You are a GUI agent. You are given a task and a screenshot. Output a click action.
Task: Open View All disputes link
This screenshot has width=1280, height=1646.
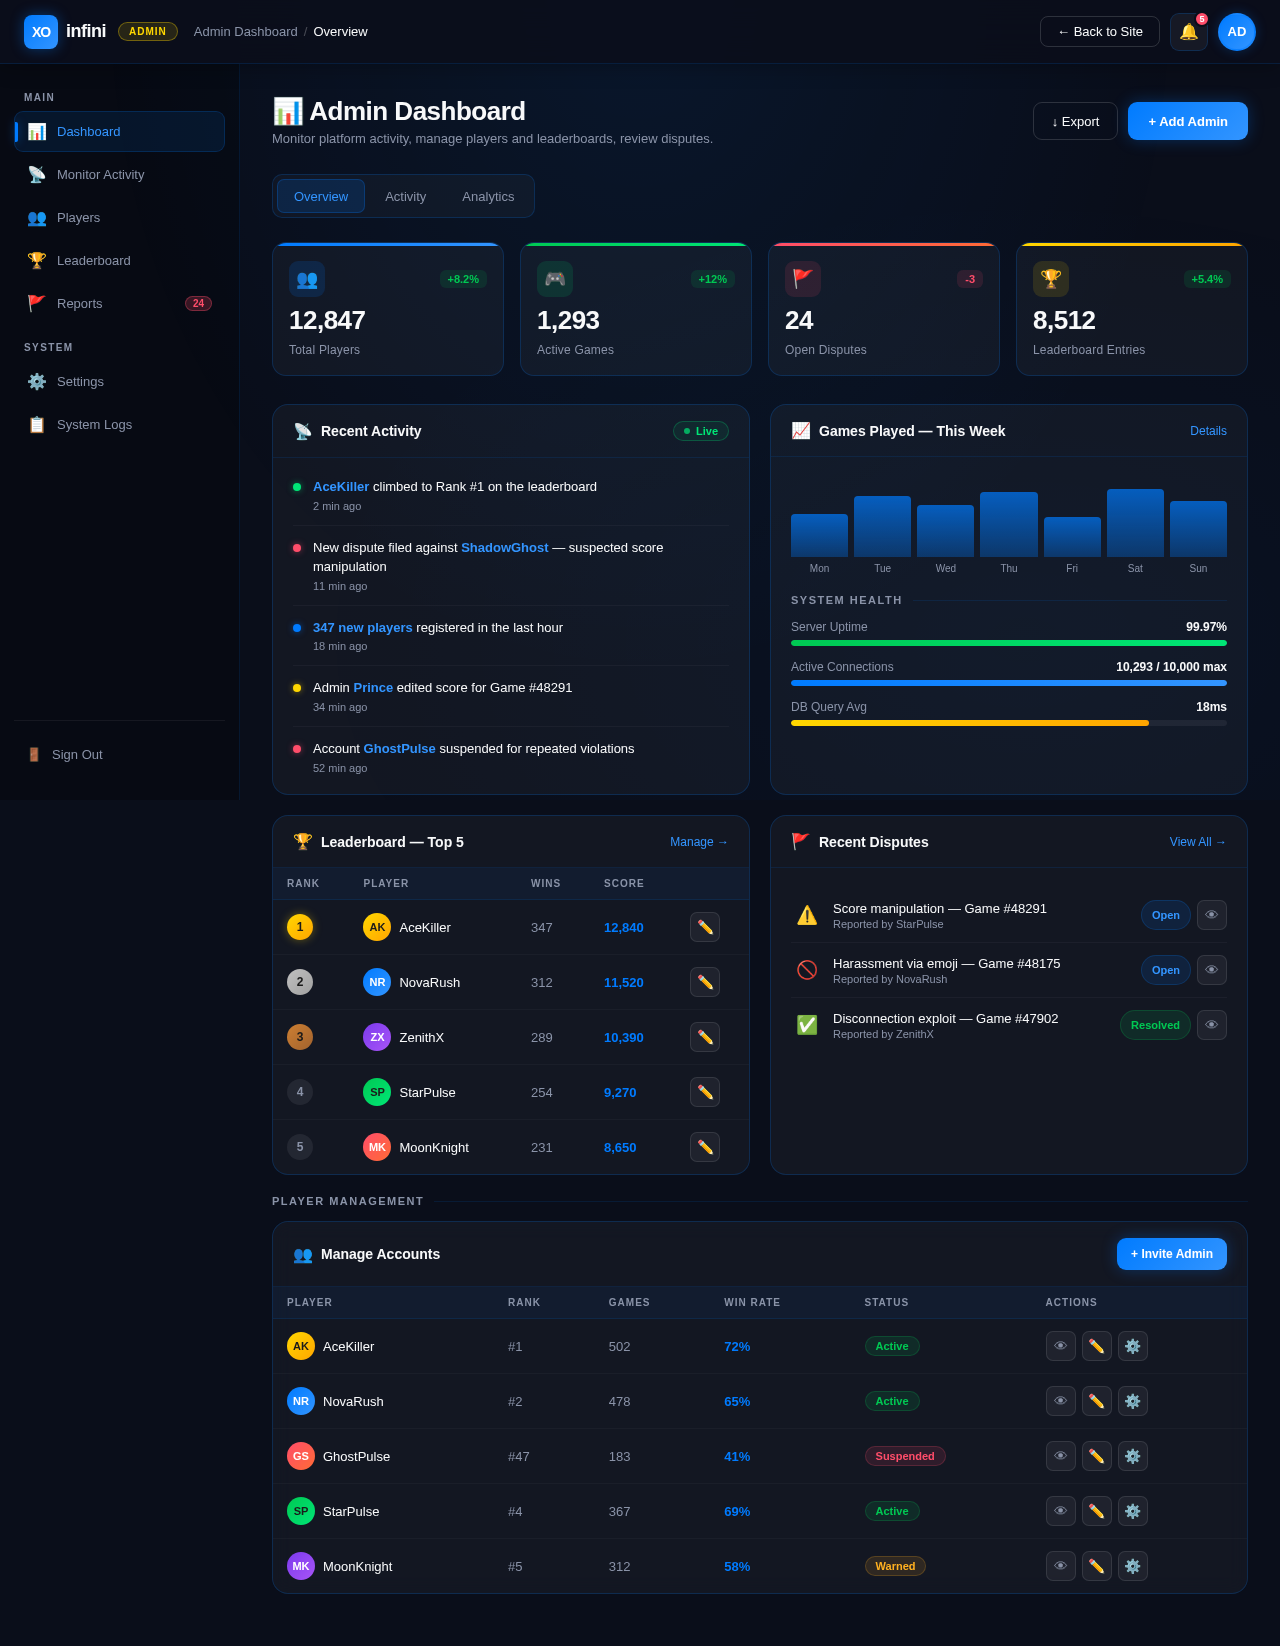coord(1198,842)
